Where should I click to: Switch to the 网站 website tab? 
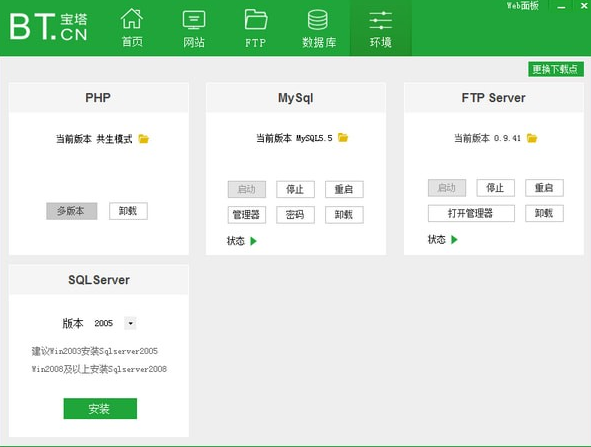(x=194, y=28)
